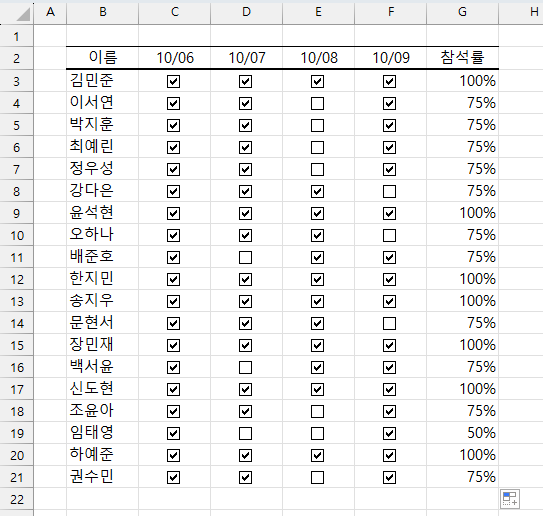Select the name cell 송지우
Image resolution: width=543 pixels, height=516 pixels.
tap(103, 301)
